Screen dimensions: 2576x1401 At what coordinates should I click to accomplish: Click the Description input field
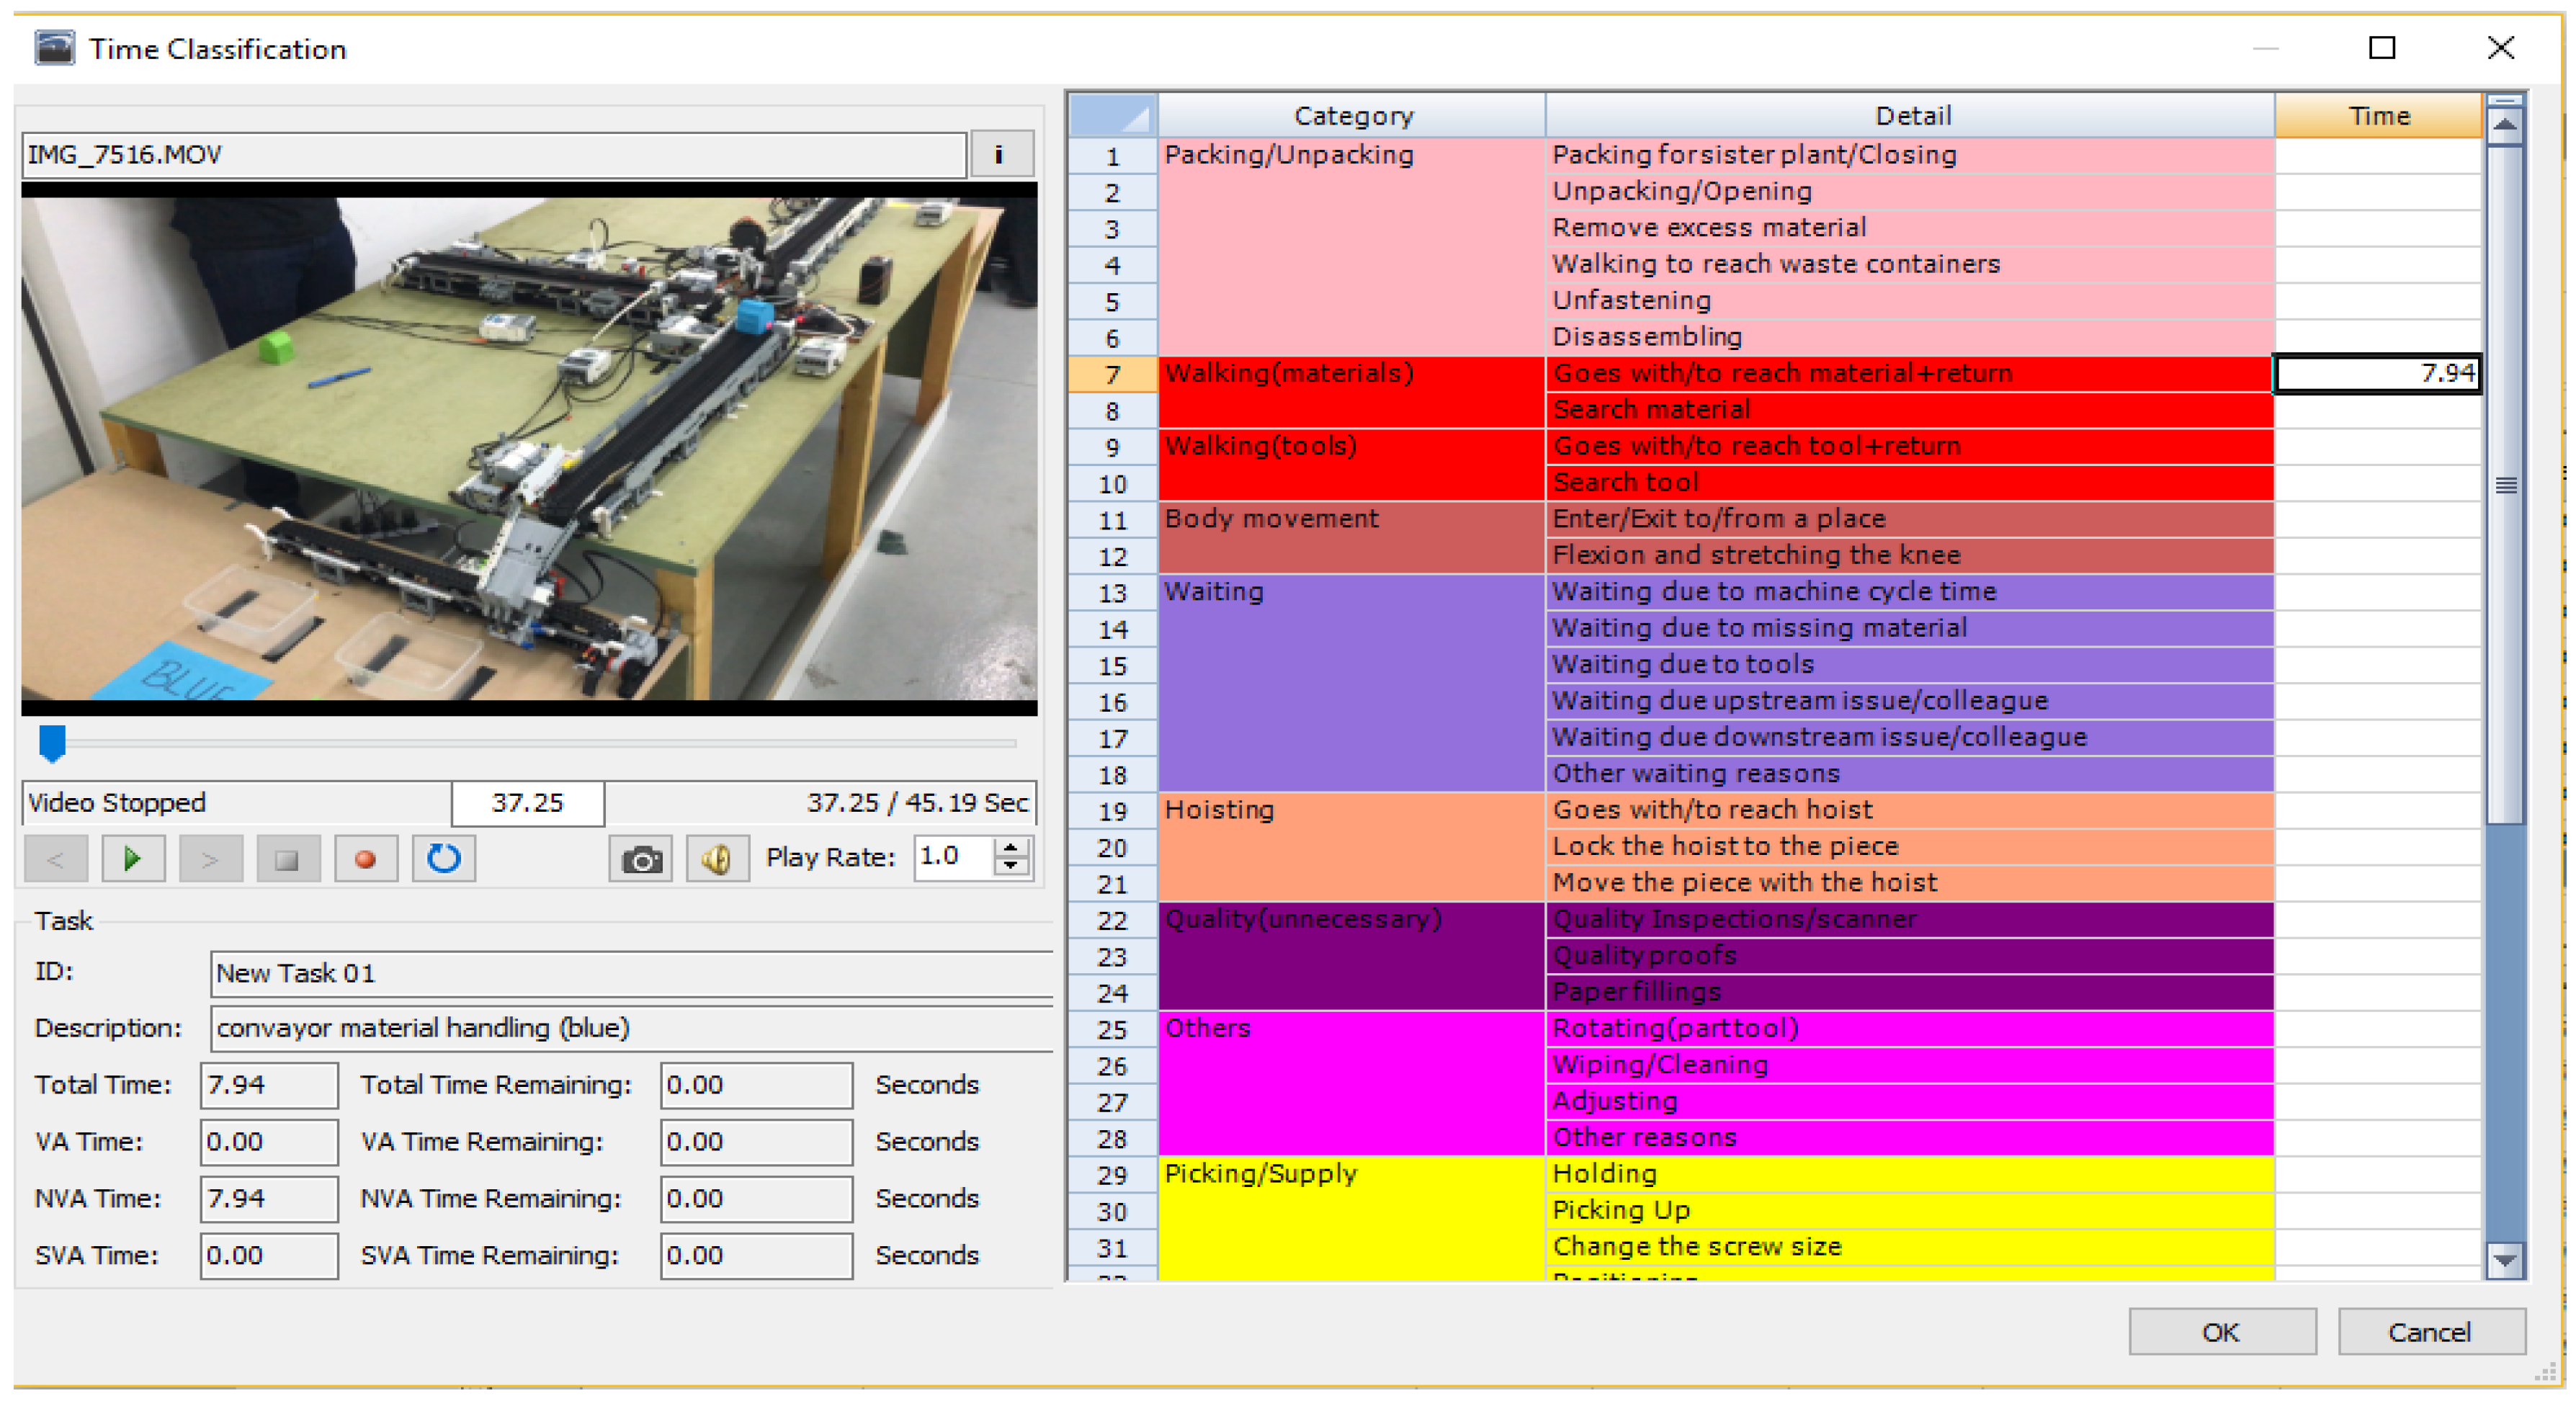(630, 1028)
